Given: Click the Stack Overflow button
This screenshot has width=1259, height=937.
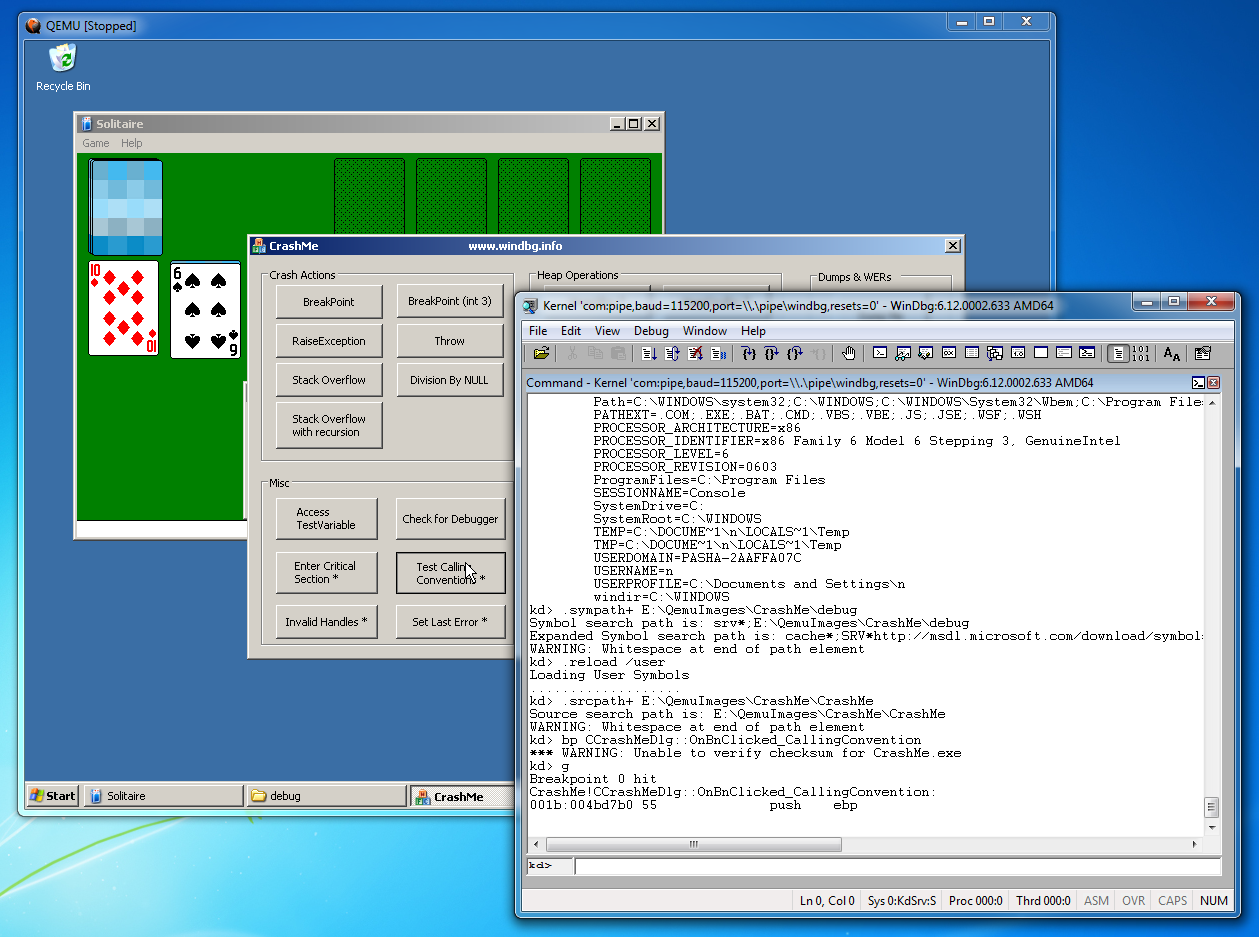Looking at the screenshot, I should point(329,380).
